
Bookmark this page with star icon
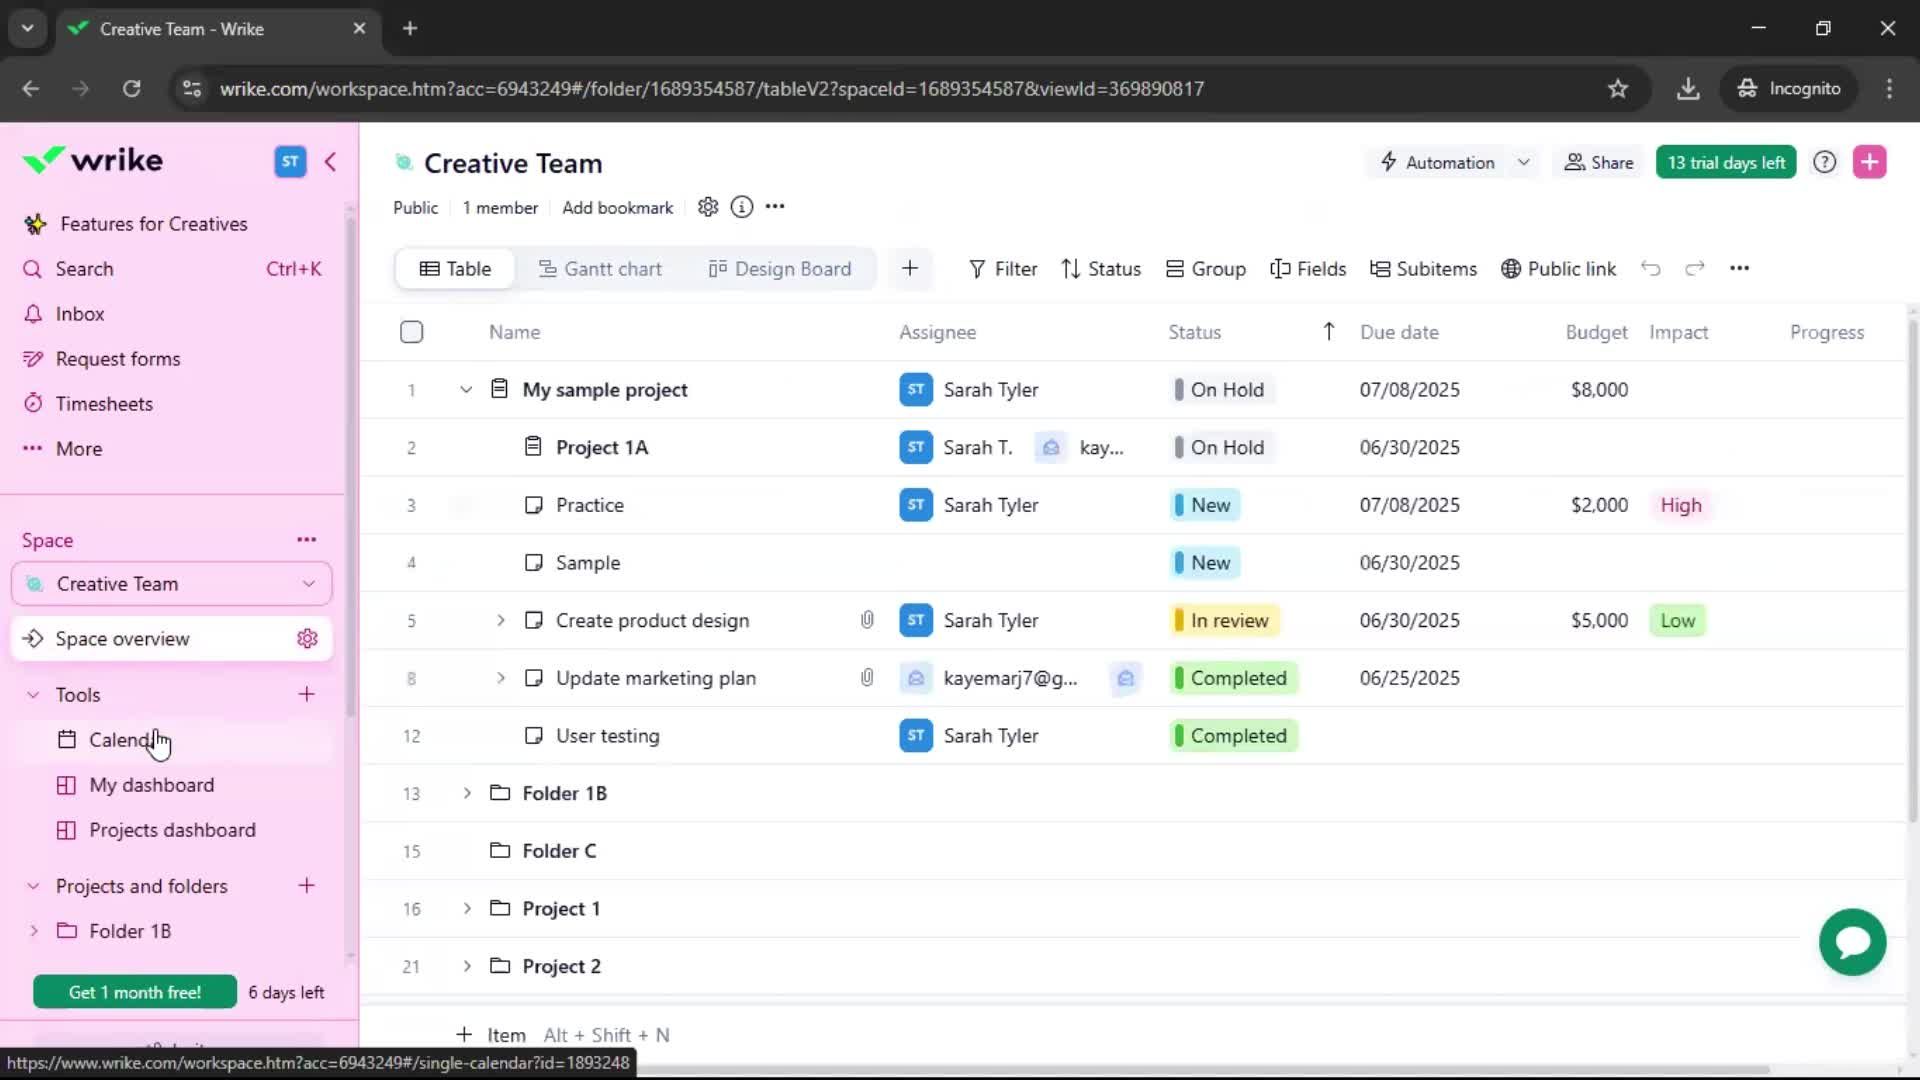point(1618,88)
